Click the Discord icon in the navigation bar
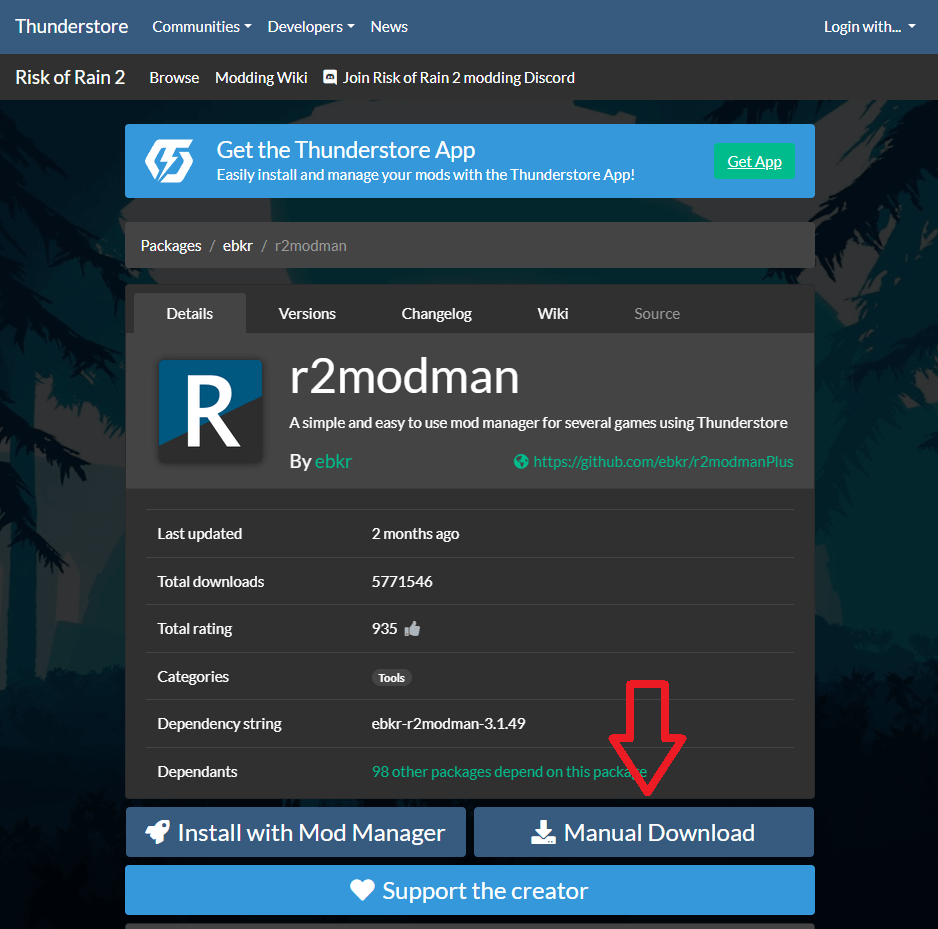 330,77
